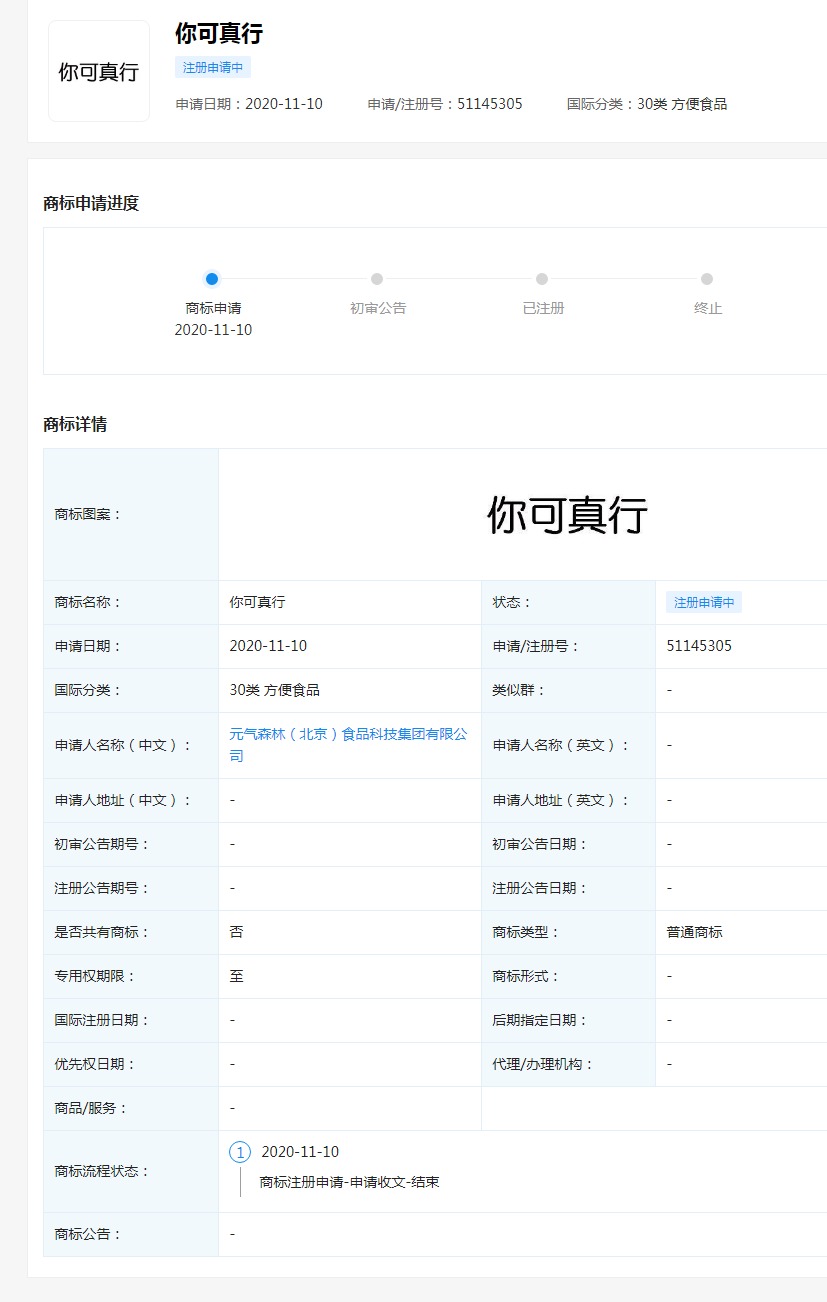
Task: Click the 你可真行 trademark logo thumbnail
Action: click(x=99, y=71)
